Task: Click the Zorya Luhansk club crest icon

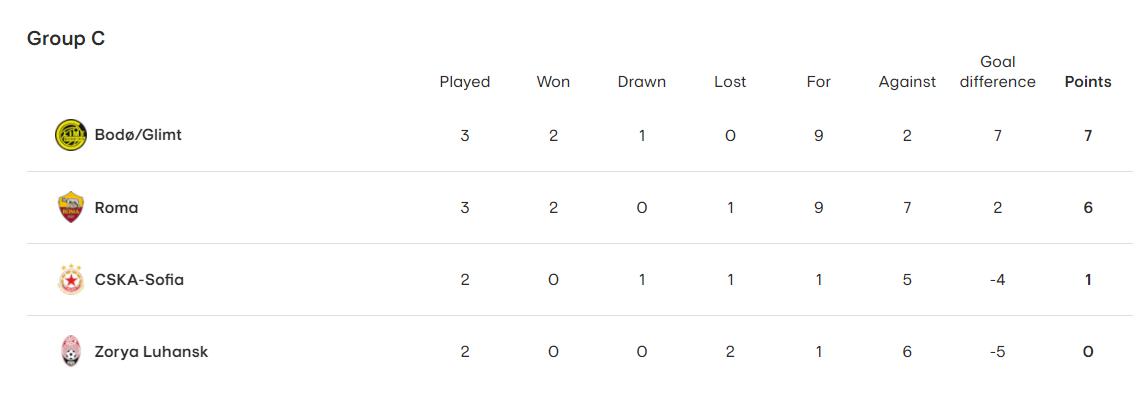Action: [x=71, y=352]
